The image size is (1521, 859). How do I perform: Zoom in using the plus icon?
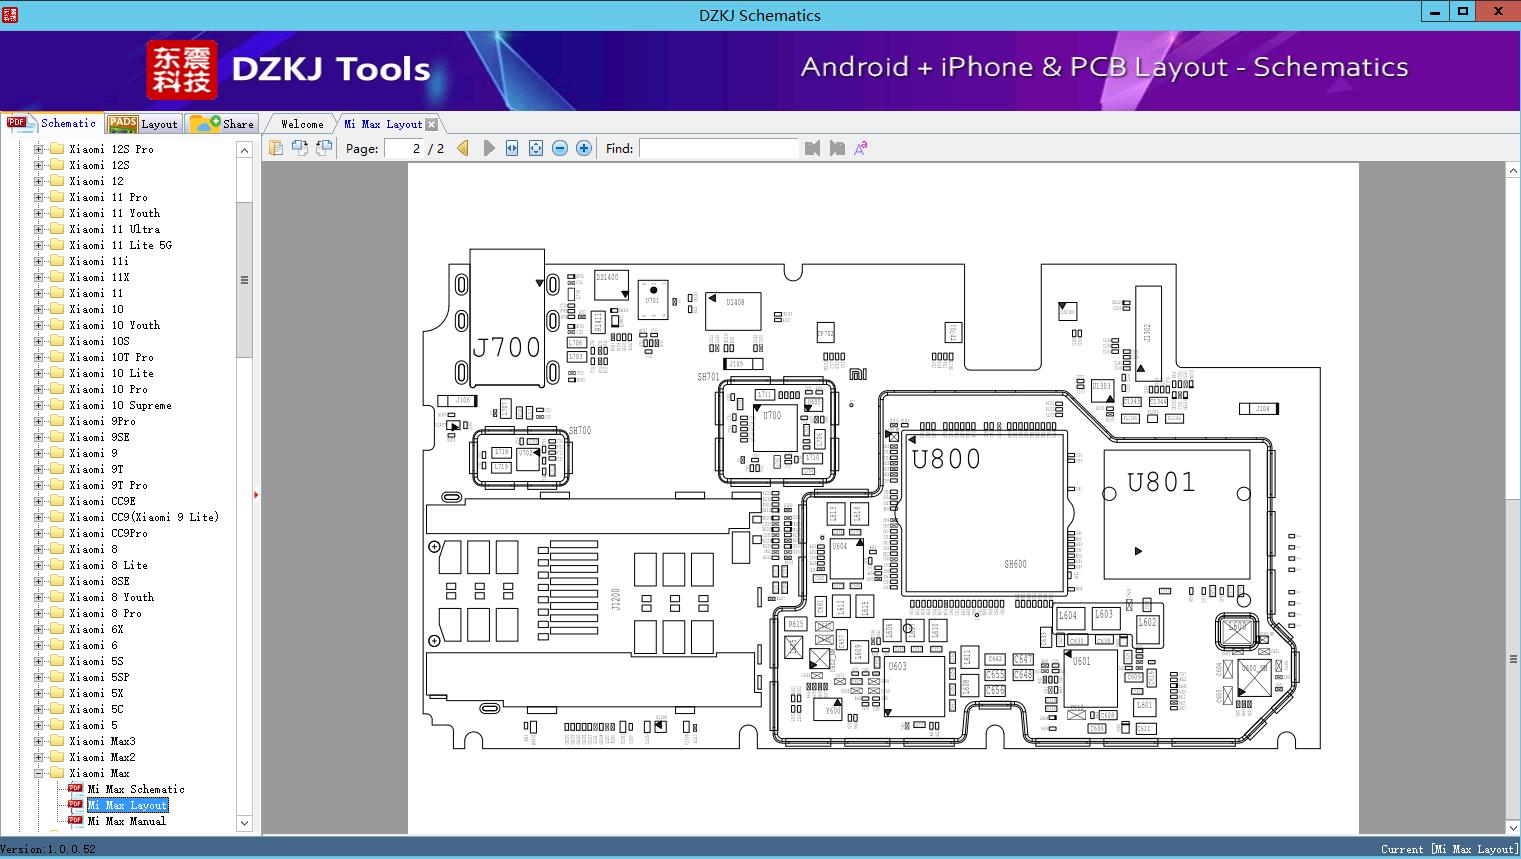coord(583,147)
